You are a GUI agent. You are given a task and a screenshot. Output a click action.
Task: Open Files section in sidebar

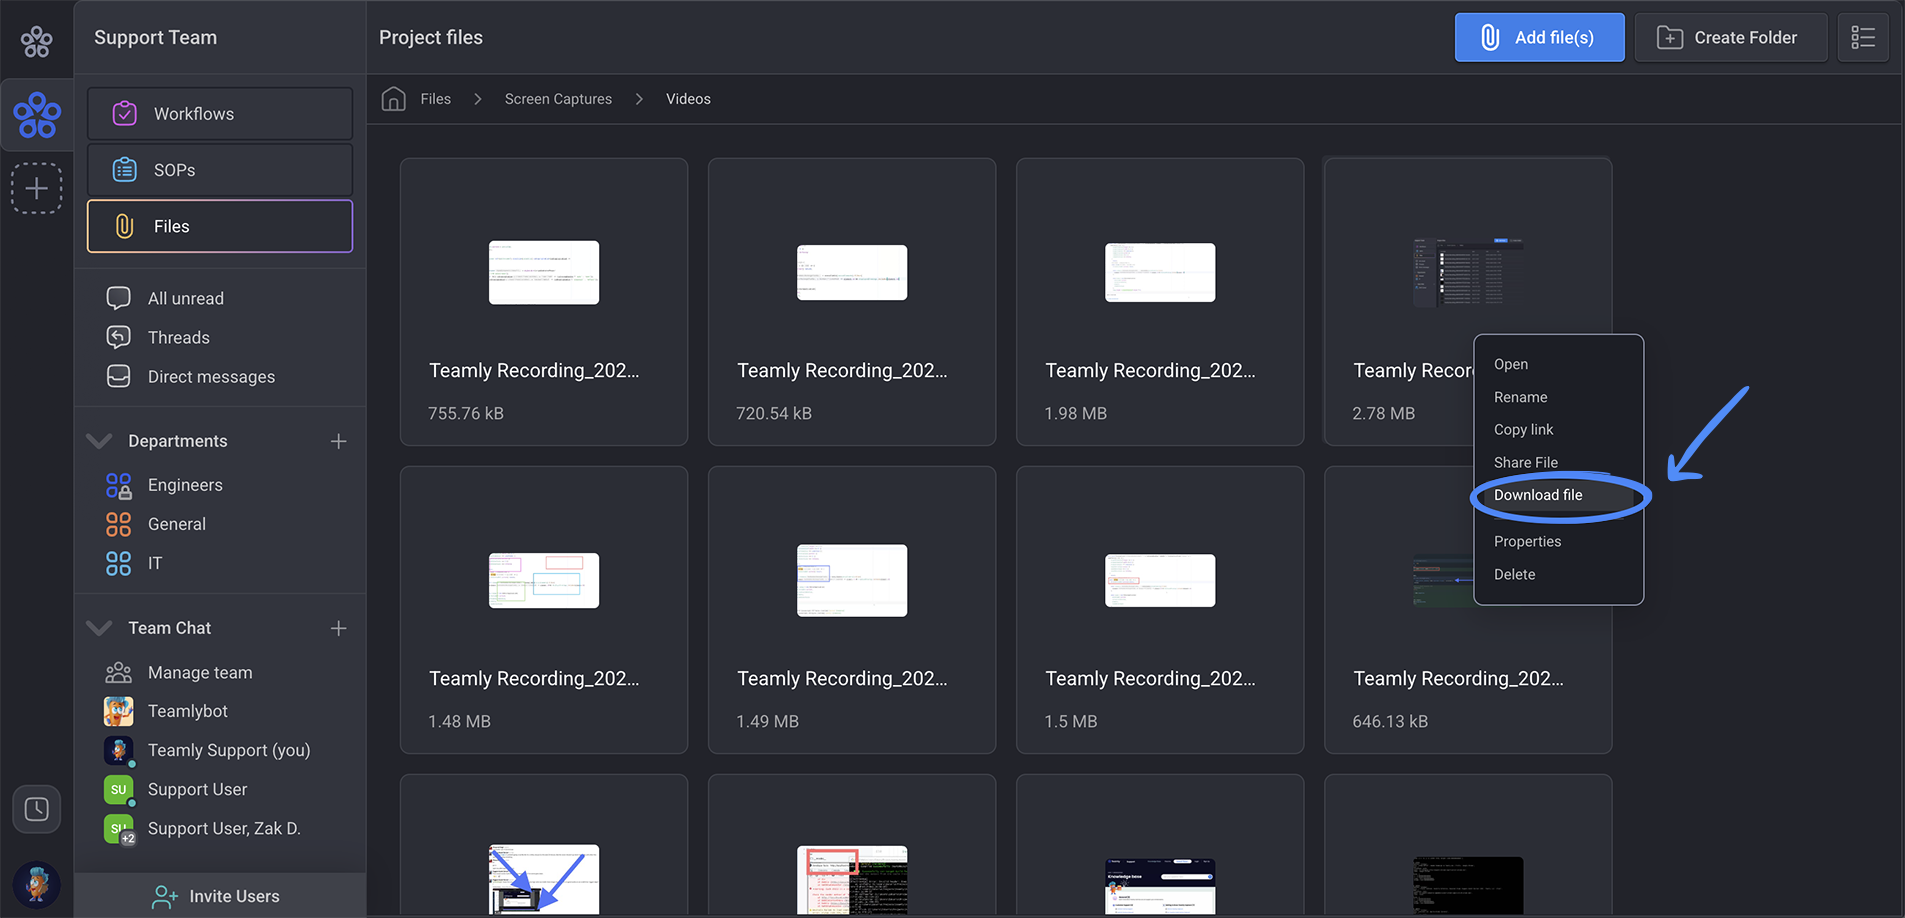click(x=220, y=226)
